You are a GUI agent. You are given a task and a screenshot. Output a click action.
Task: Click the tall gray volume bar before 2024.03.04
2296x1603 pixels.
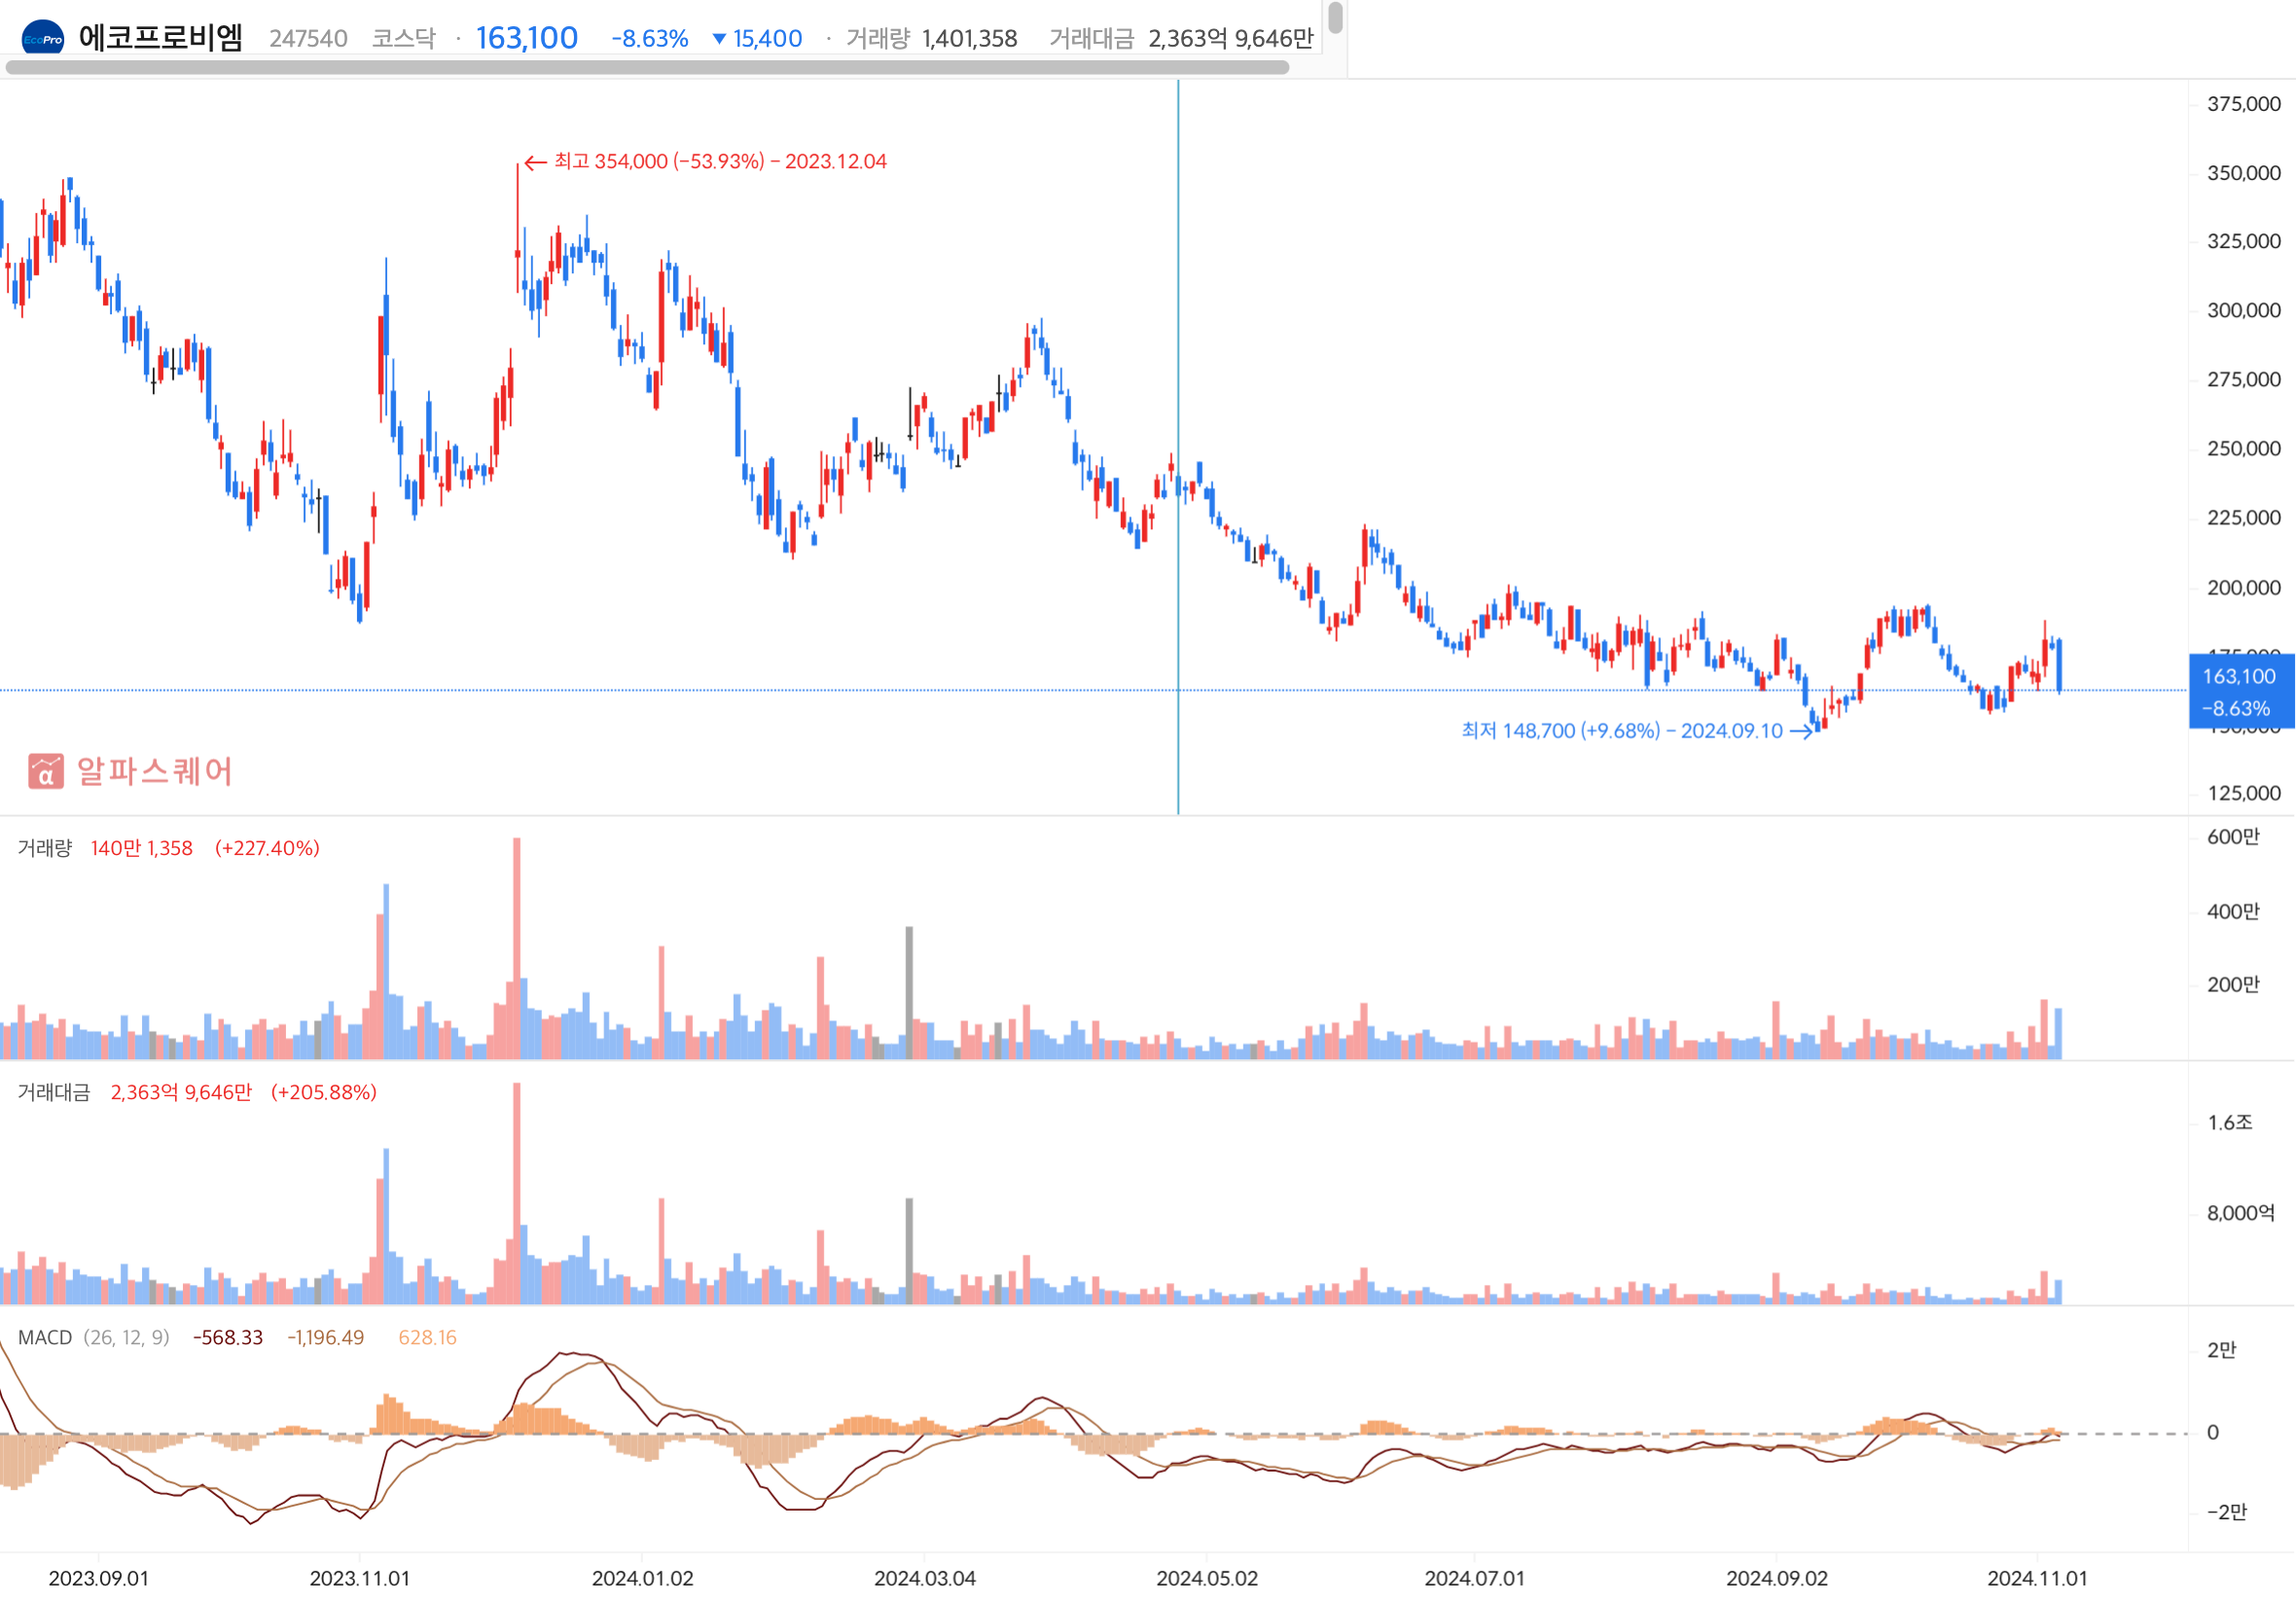click(909, 992)
